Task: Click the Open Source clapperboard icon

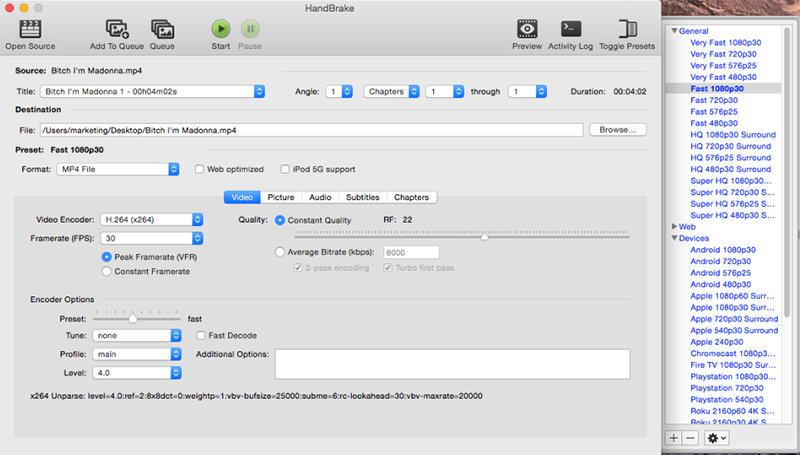Action: click(30, 29)
